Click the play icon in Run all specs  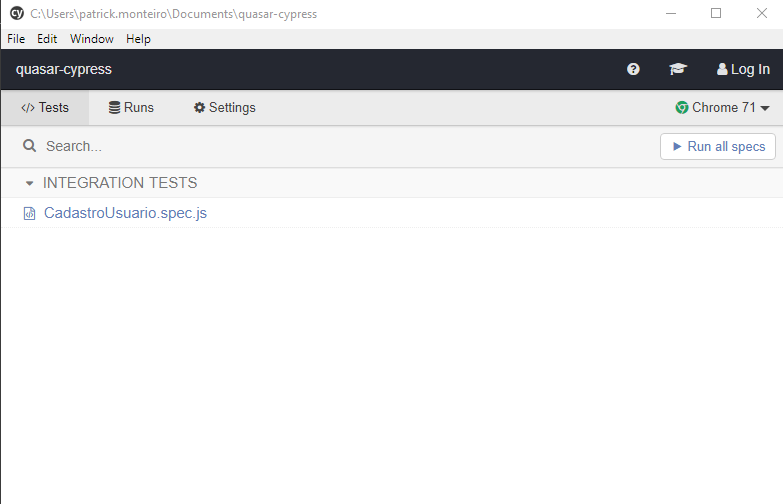click(x=677, y=147)
